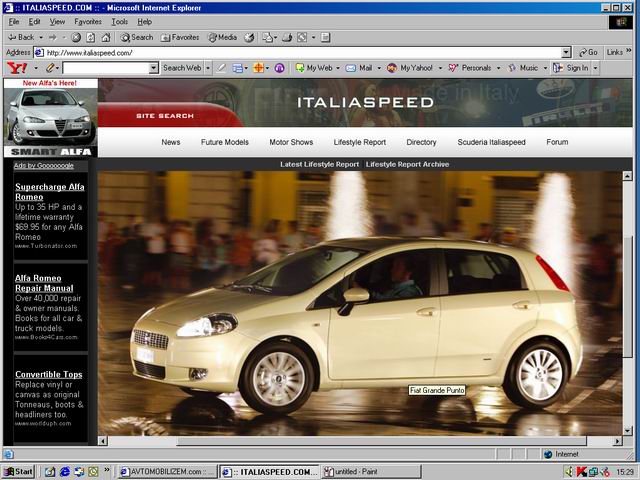This screenshot has width=640, height=480.
Task: Click vertical scrollbar down arrow
Action: pos(627,431)
